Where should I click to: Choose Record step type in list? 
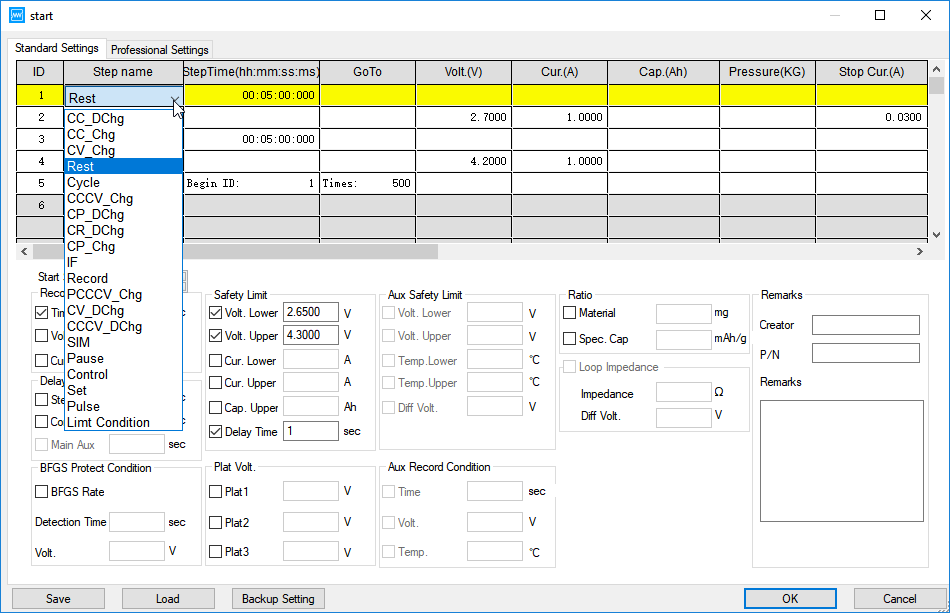(x=123, y=279)
